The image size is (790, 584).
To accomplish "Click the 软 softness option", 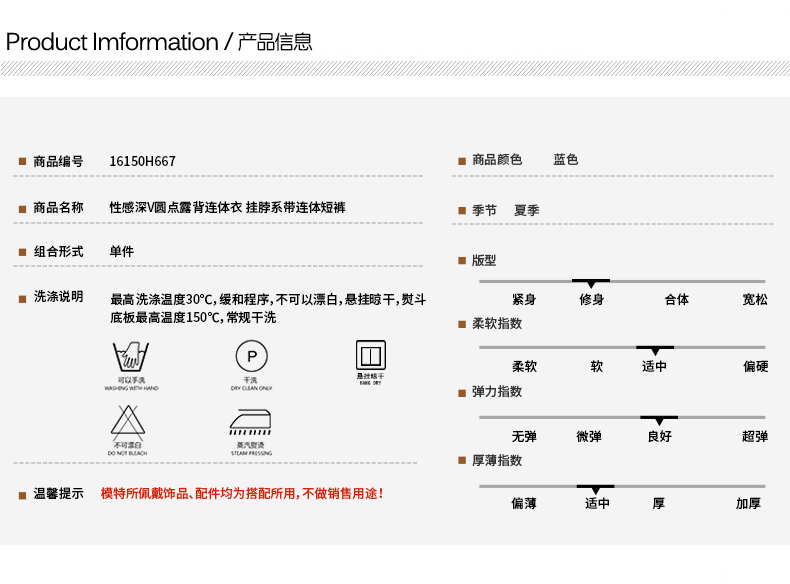I will [597, 366].
